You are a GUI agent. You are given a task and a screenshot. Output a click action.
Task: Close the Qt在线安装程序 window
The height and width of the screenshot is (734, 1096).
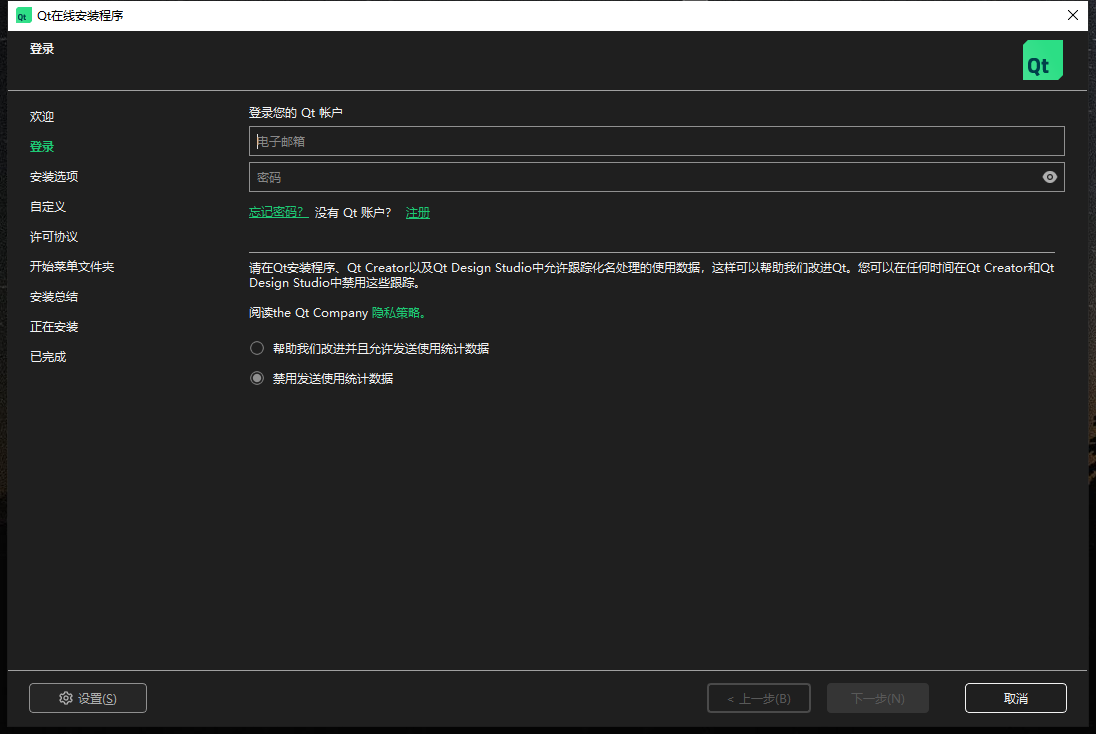pos(1073,15)
